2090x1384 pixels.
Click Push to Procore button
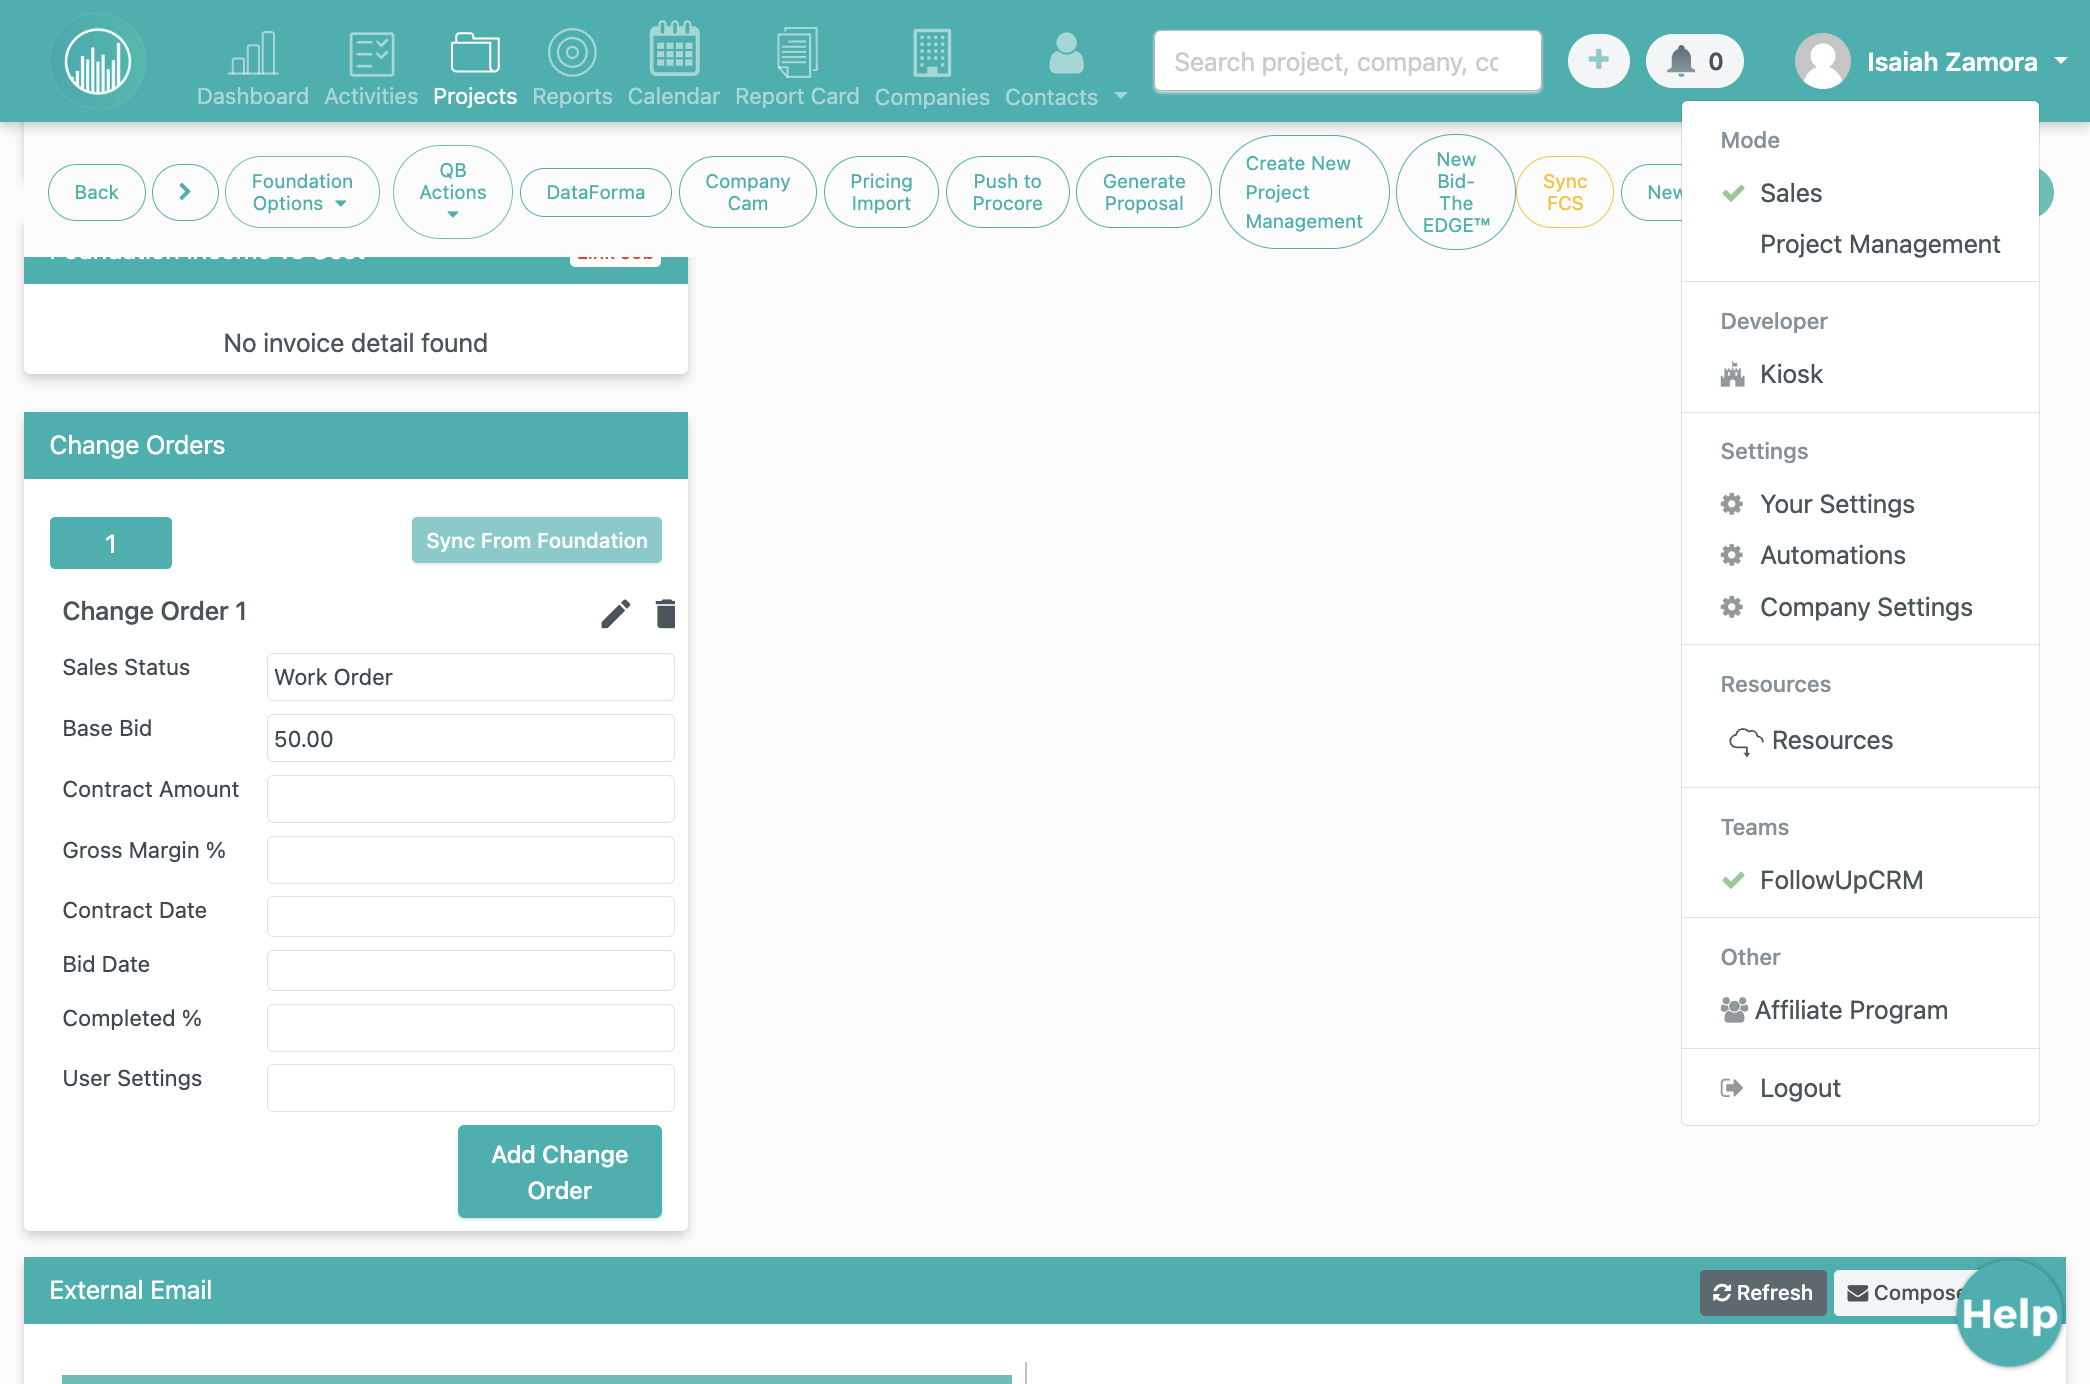coord(1008,192)
